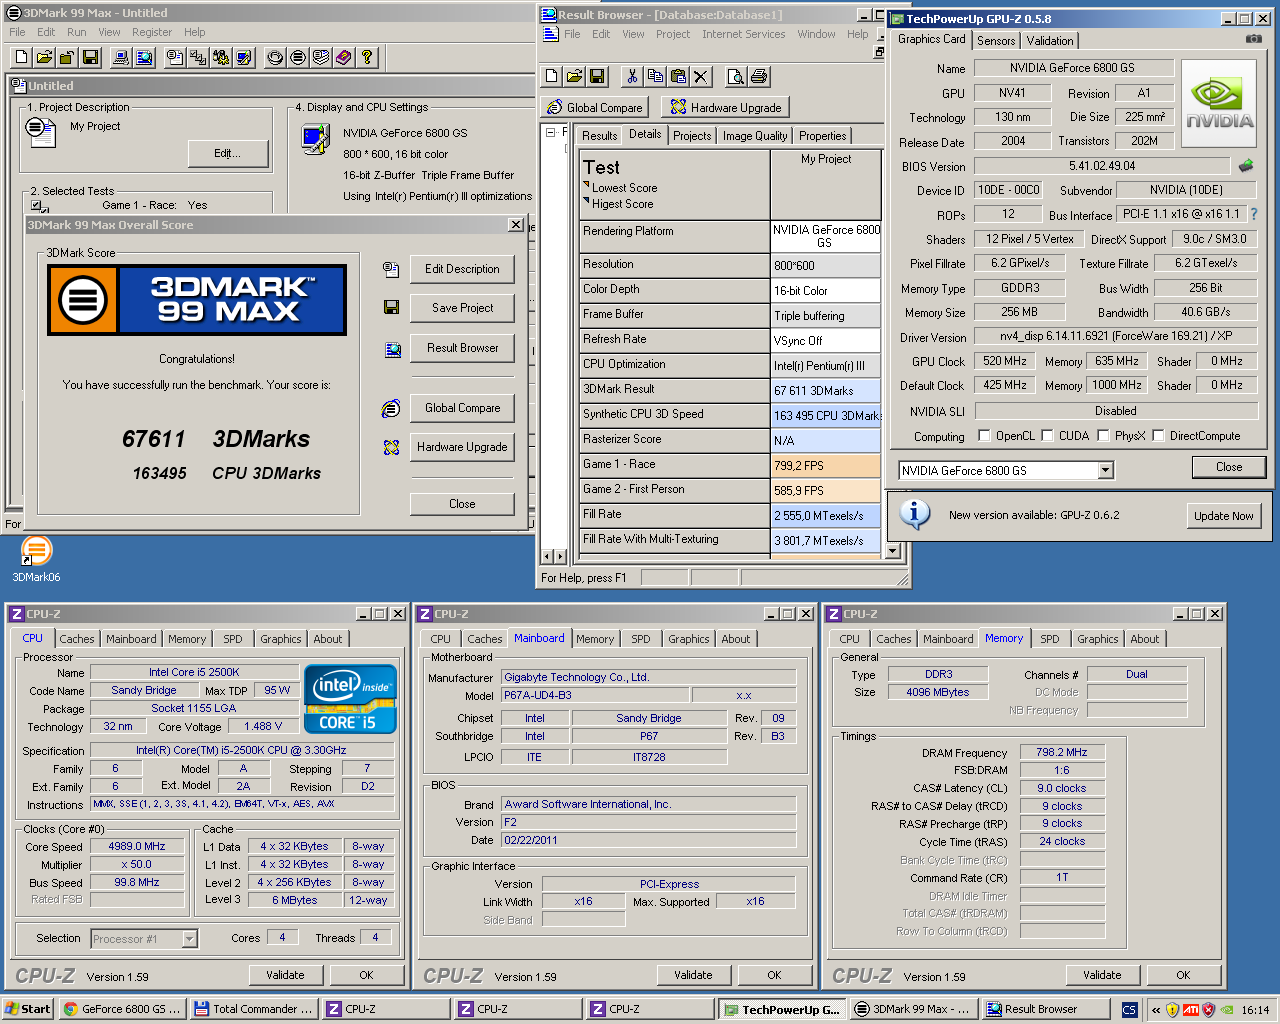The width and height of the screenshot is (1280, 1024).
Task: Click Intel Core i5 logo in CPU-Z
Action: 350,699
